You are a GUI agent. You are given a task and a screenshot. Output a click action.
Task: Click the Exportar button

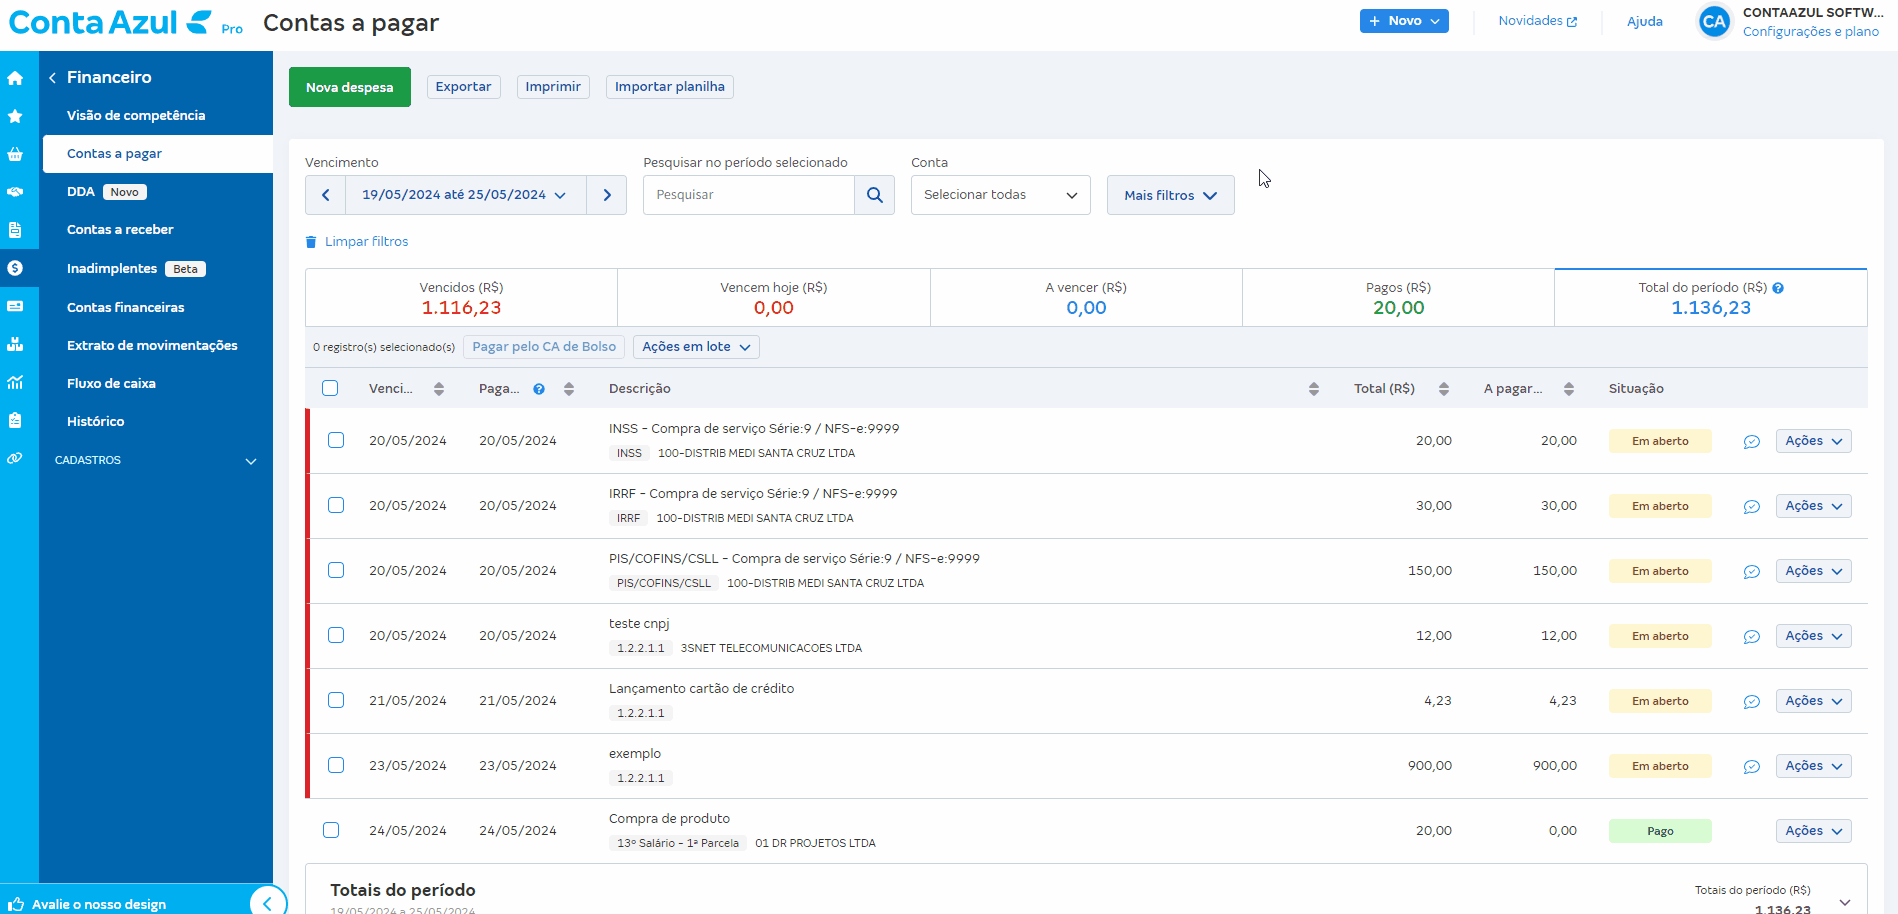coord(464,87)
